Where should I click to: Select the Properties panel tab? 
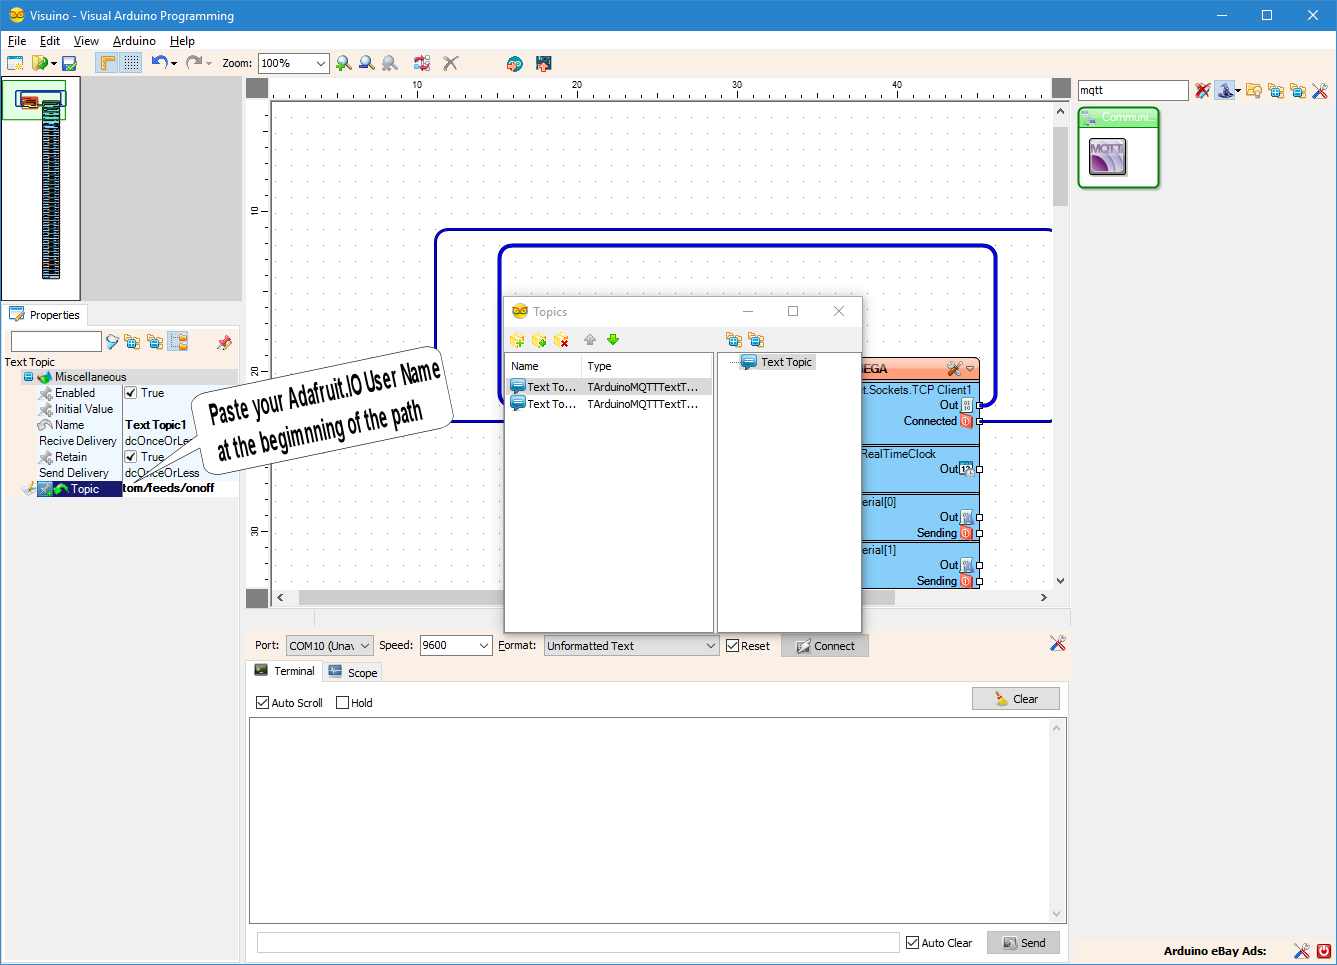45,315
